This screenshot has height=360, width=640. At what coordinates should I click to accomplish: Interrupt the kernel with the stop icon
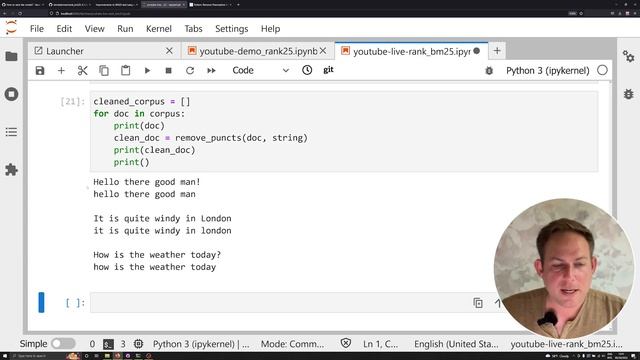pos(168,71)
